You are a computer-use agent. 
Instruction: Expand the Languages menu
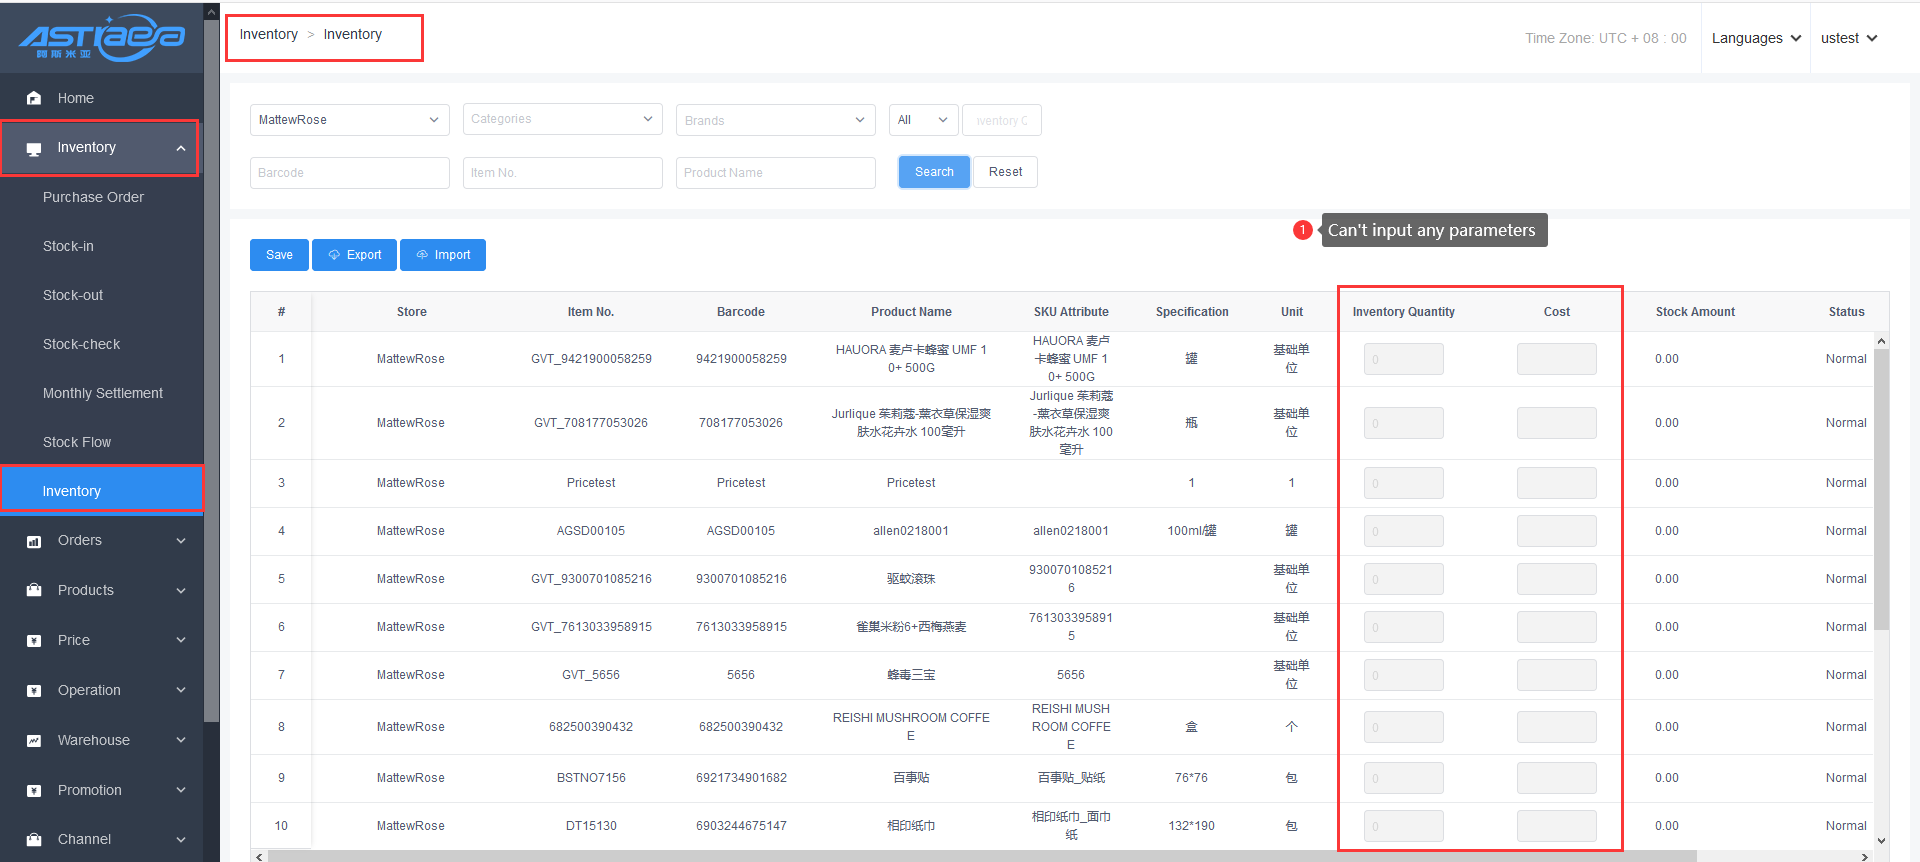point(1755,38)
